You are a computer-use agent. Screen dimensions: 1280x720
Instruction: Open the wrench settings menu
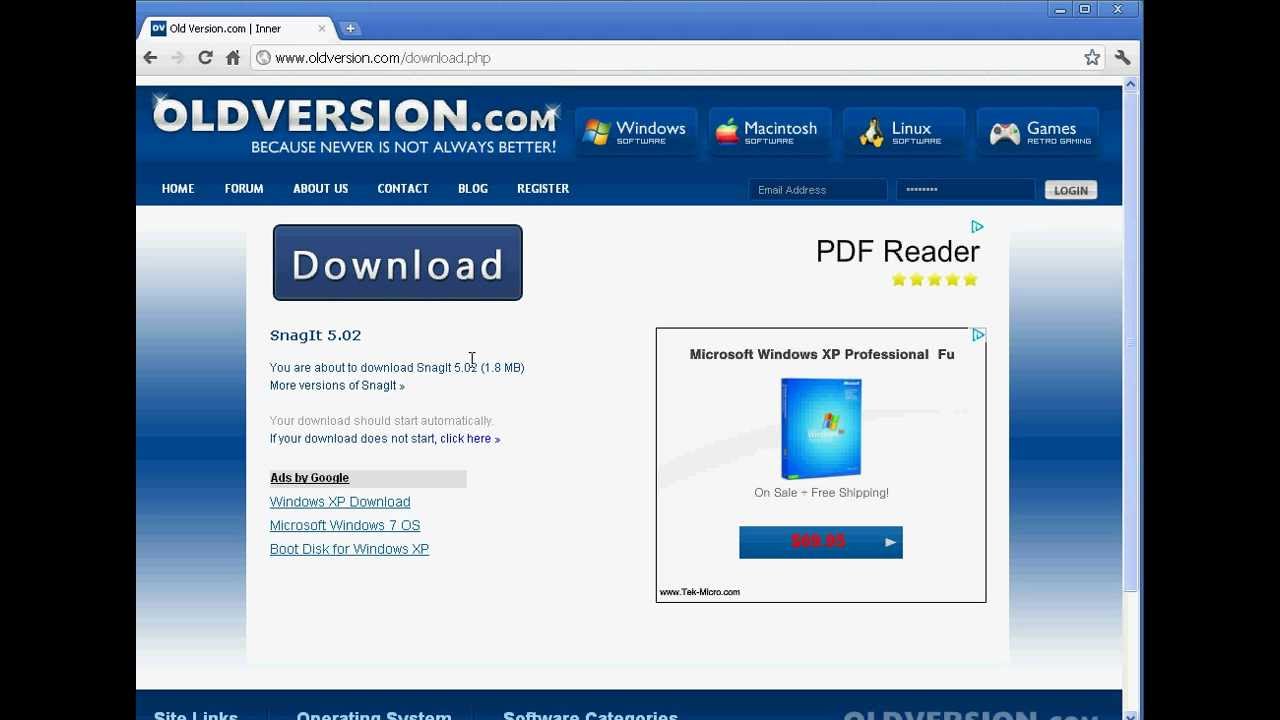coord(1122,58)
